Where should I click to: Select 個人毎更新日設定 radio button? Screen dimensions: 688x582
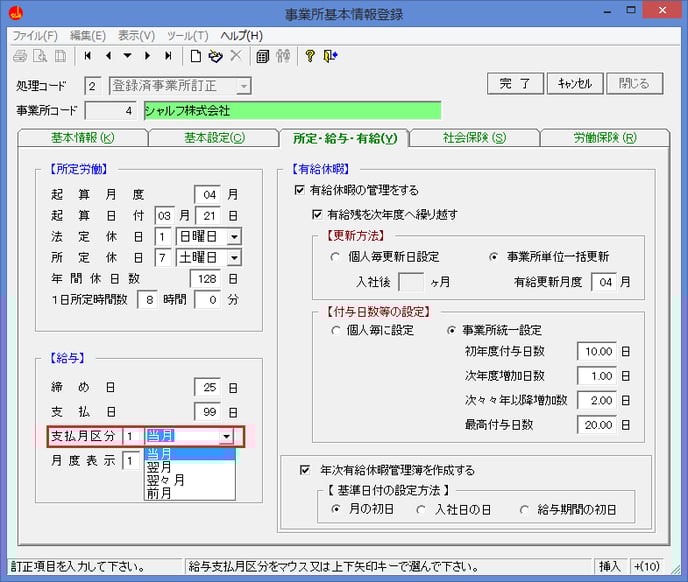pyautogui.click(x=335, y=257)
